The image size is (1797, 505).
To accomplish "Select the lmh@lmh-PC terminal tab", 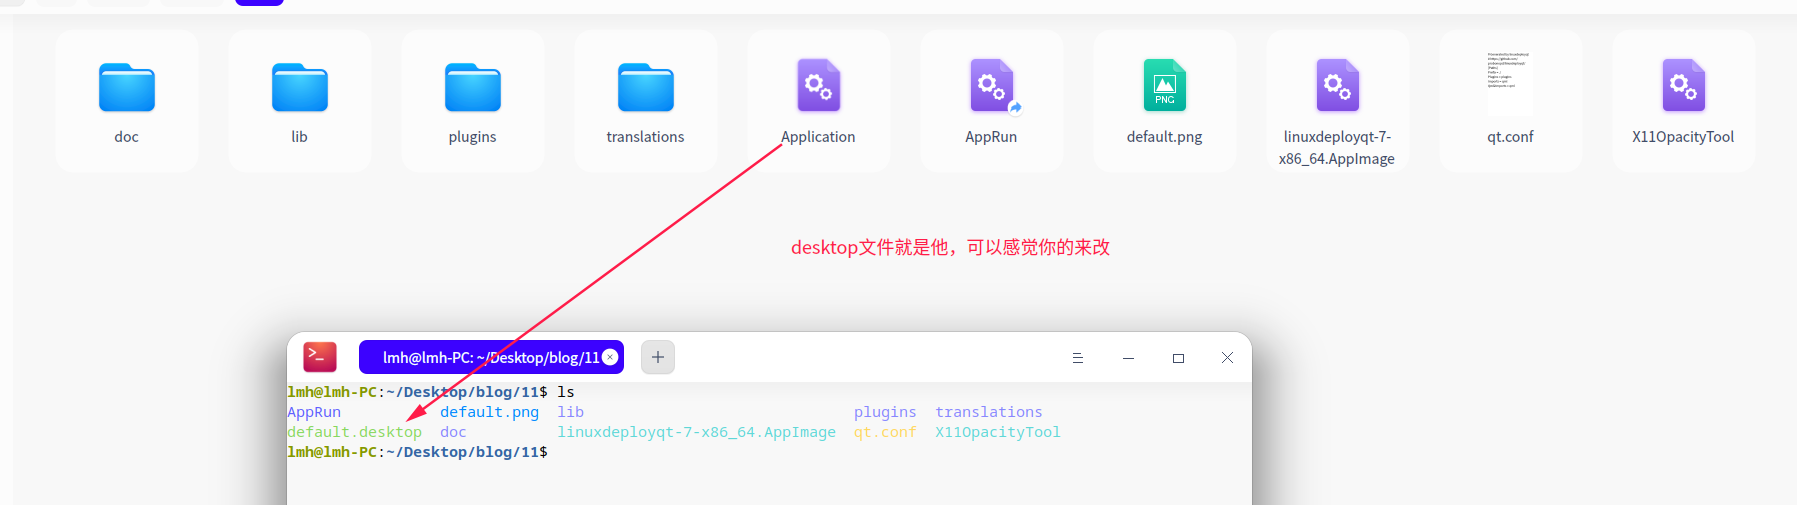I will point(491,357).
